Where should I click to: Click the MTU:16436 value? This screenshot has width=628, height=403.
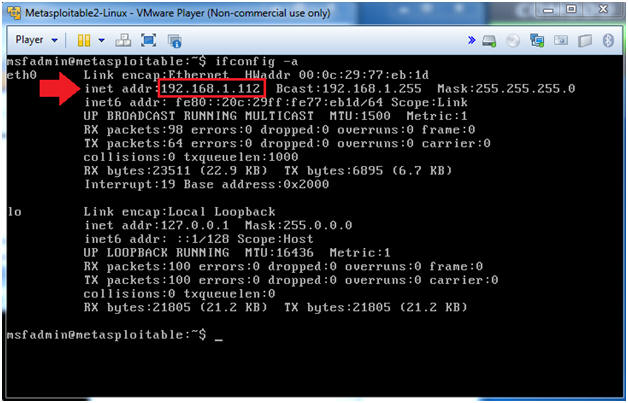[279, 252]
